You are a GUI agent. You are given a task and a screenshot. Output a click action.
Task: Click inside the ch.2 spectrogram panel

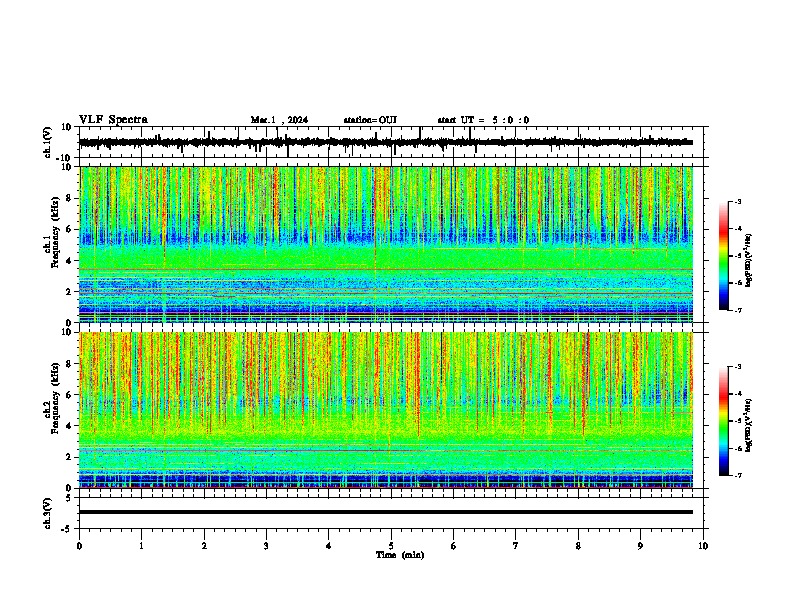click(386, 410)
